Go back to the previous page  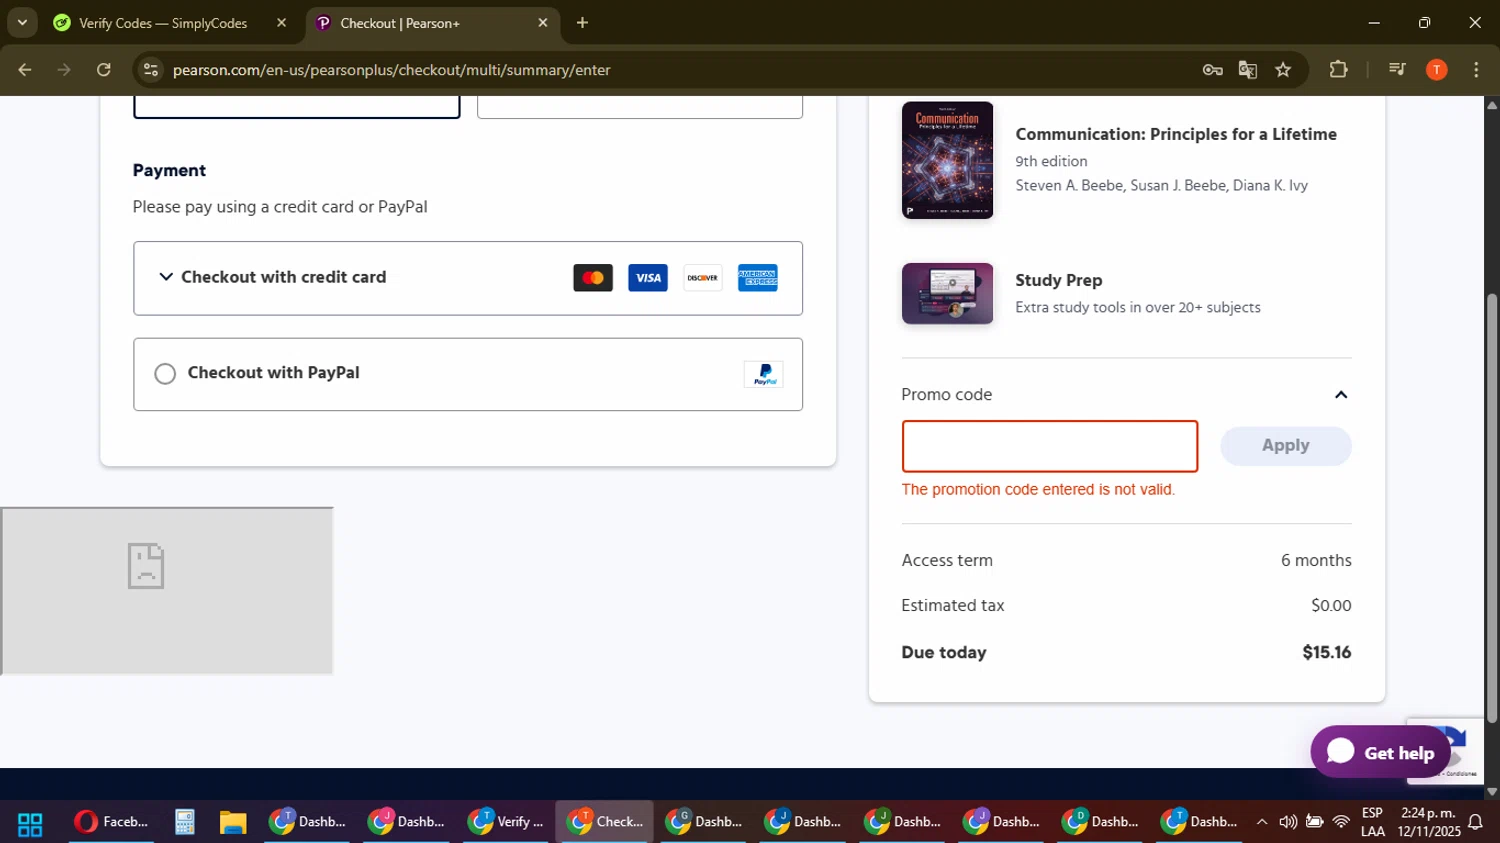click(x=25, y=70)
